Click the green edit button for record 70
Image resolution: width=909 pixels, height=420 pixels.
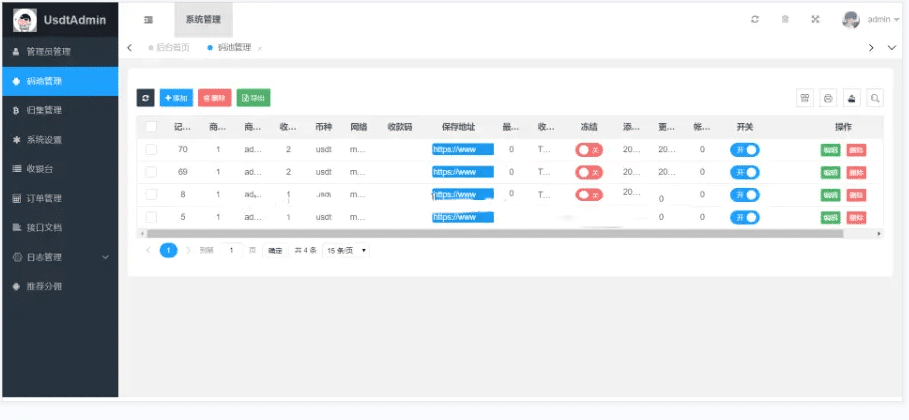click(830, 150)
